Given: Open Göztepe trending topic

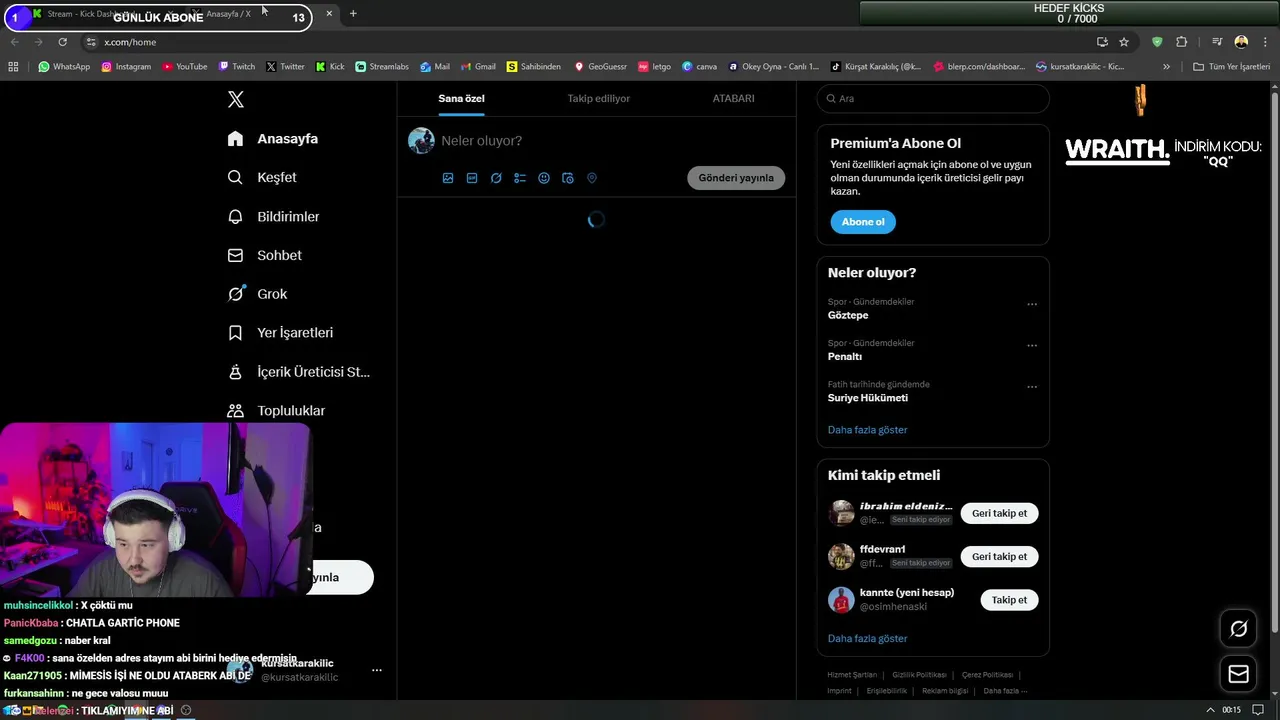Looking at the screenshot, I should 848,315.
